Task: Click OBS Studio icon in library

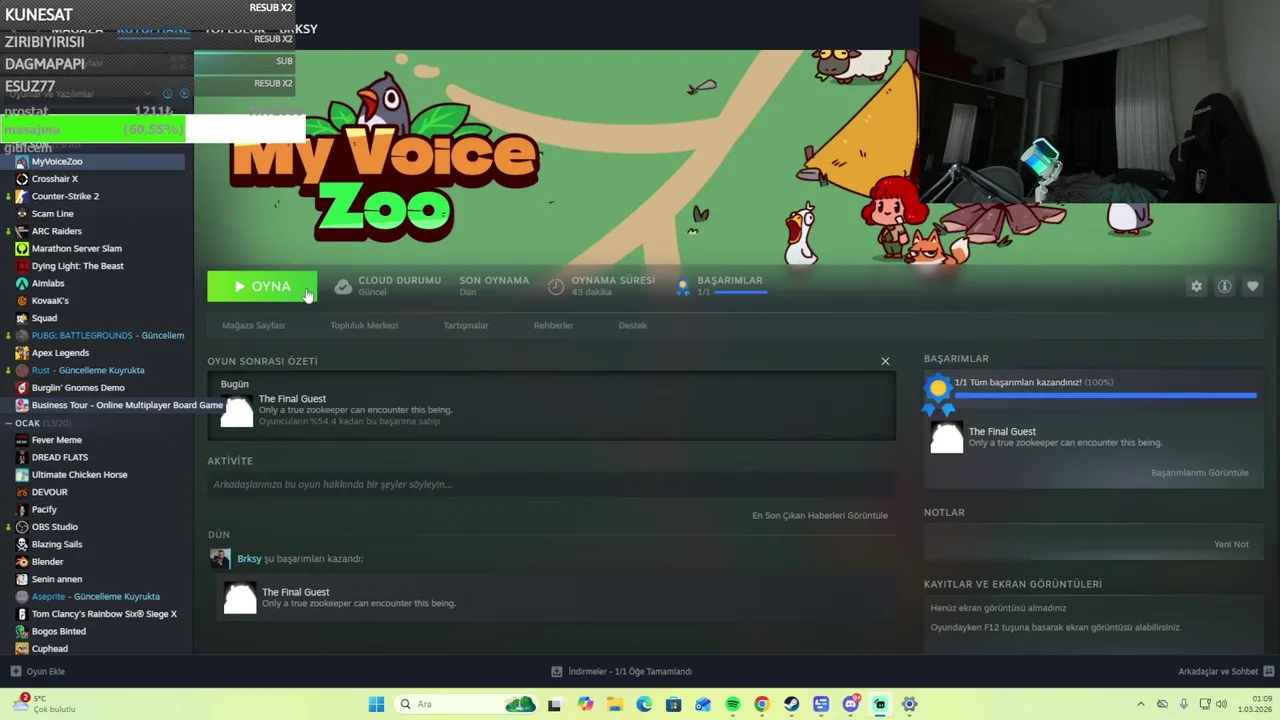Action: tap(22, 527)
